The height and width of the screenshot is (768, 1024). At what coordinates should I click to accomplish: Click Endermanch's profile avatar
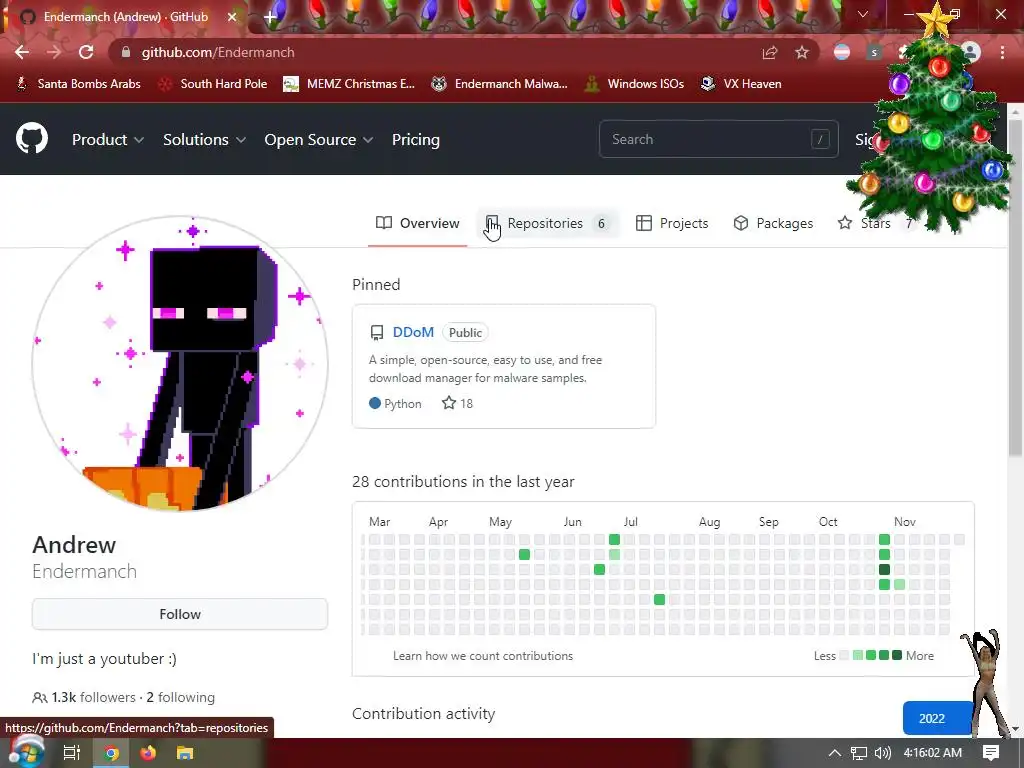coord(180,363)
